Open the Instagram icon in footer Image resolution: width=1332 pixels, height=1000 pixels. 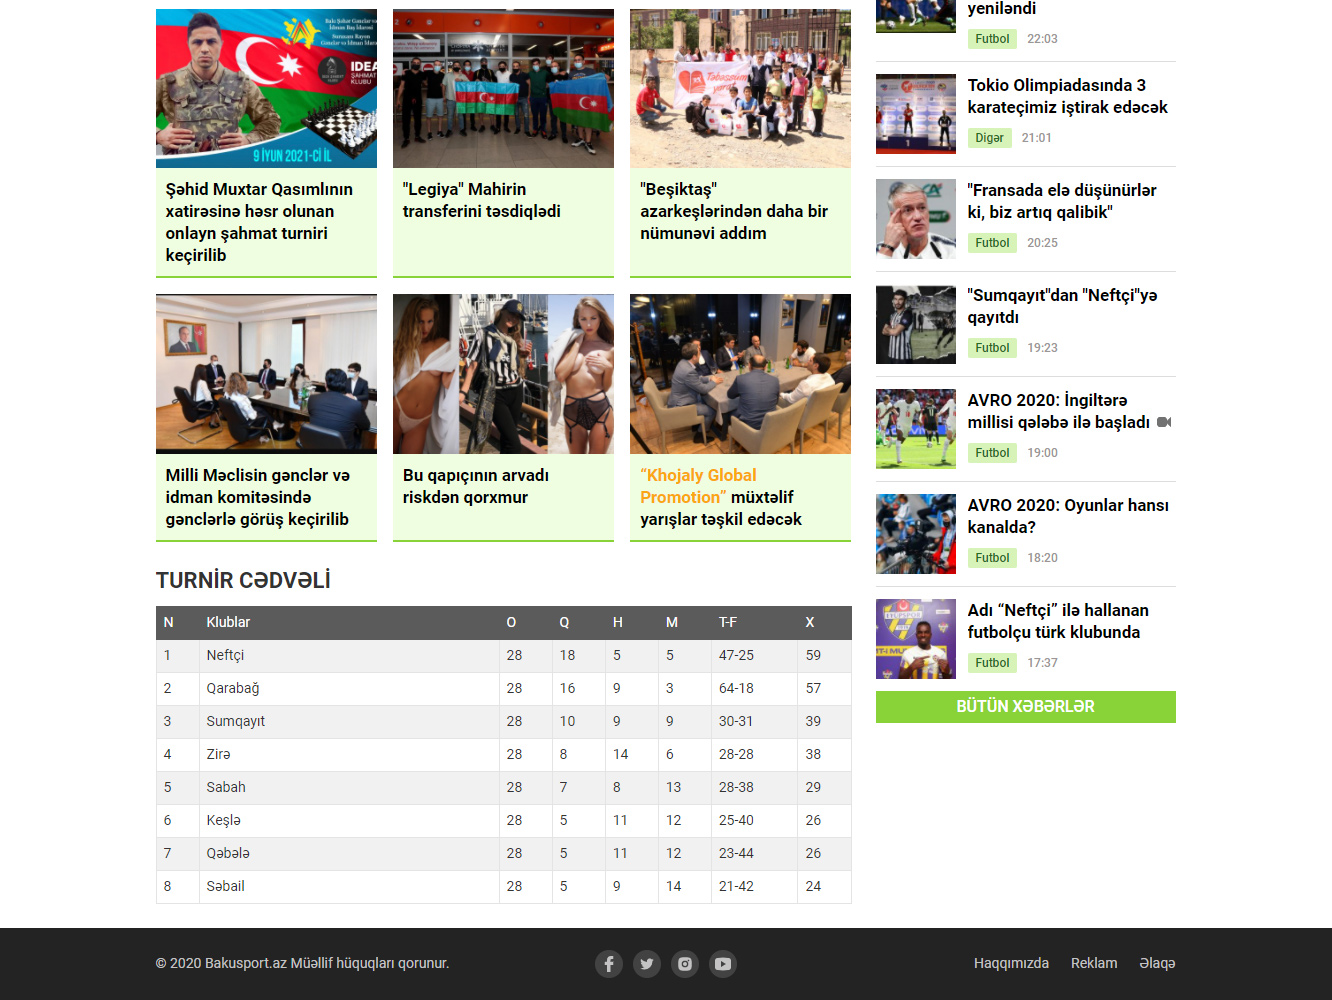click(685, 964)
